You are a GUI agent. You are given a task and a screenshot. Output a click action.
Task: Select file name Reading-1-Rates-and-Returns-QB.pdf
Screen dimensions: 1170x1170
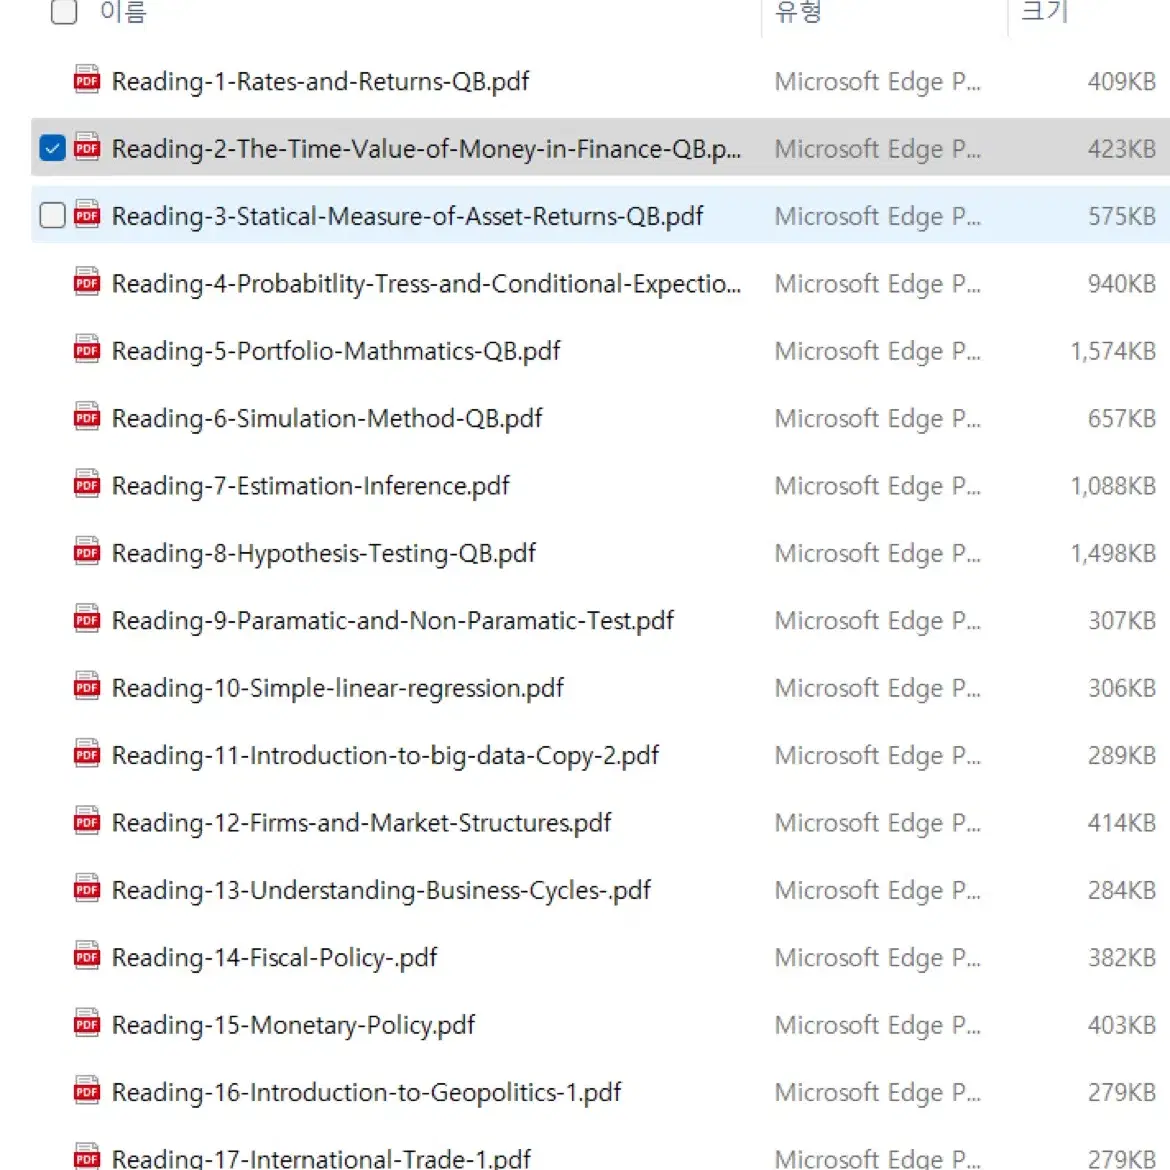[320, 81]
